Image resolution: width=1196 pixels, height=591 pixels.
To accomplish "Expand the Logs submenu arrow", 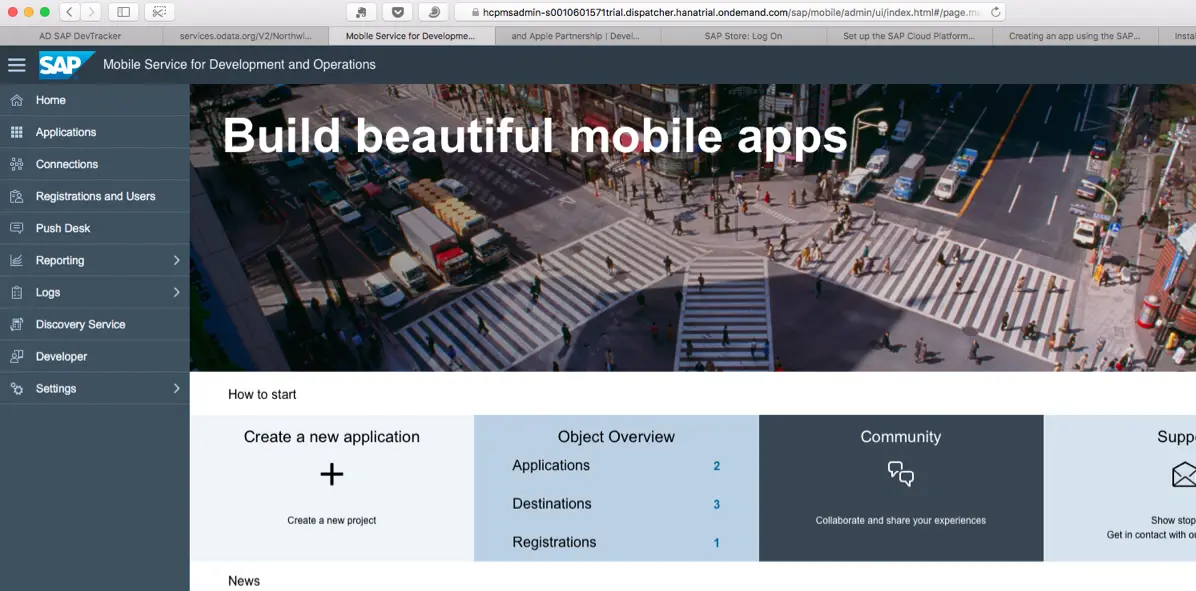I will (x=176, y=292).
